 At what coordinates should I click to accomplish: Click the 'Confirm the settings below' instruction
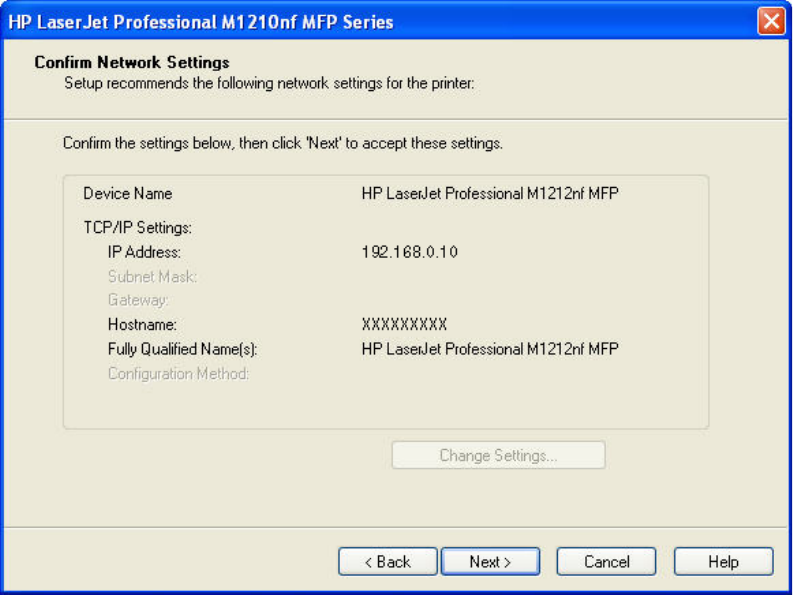pyautogui.click(x=283, y=144)
